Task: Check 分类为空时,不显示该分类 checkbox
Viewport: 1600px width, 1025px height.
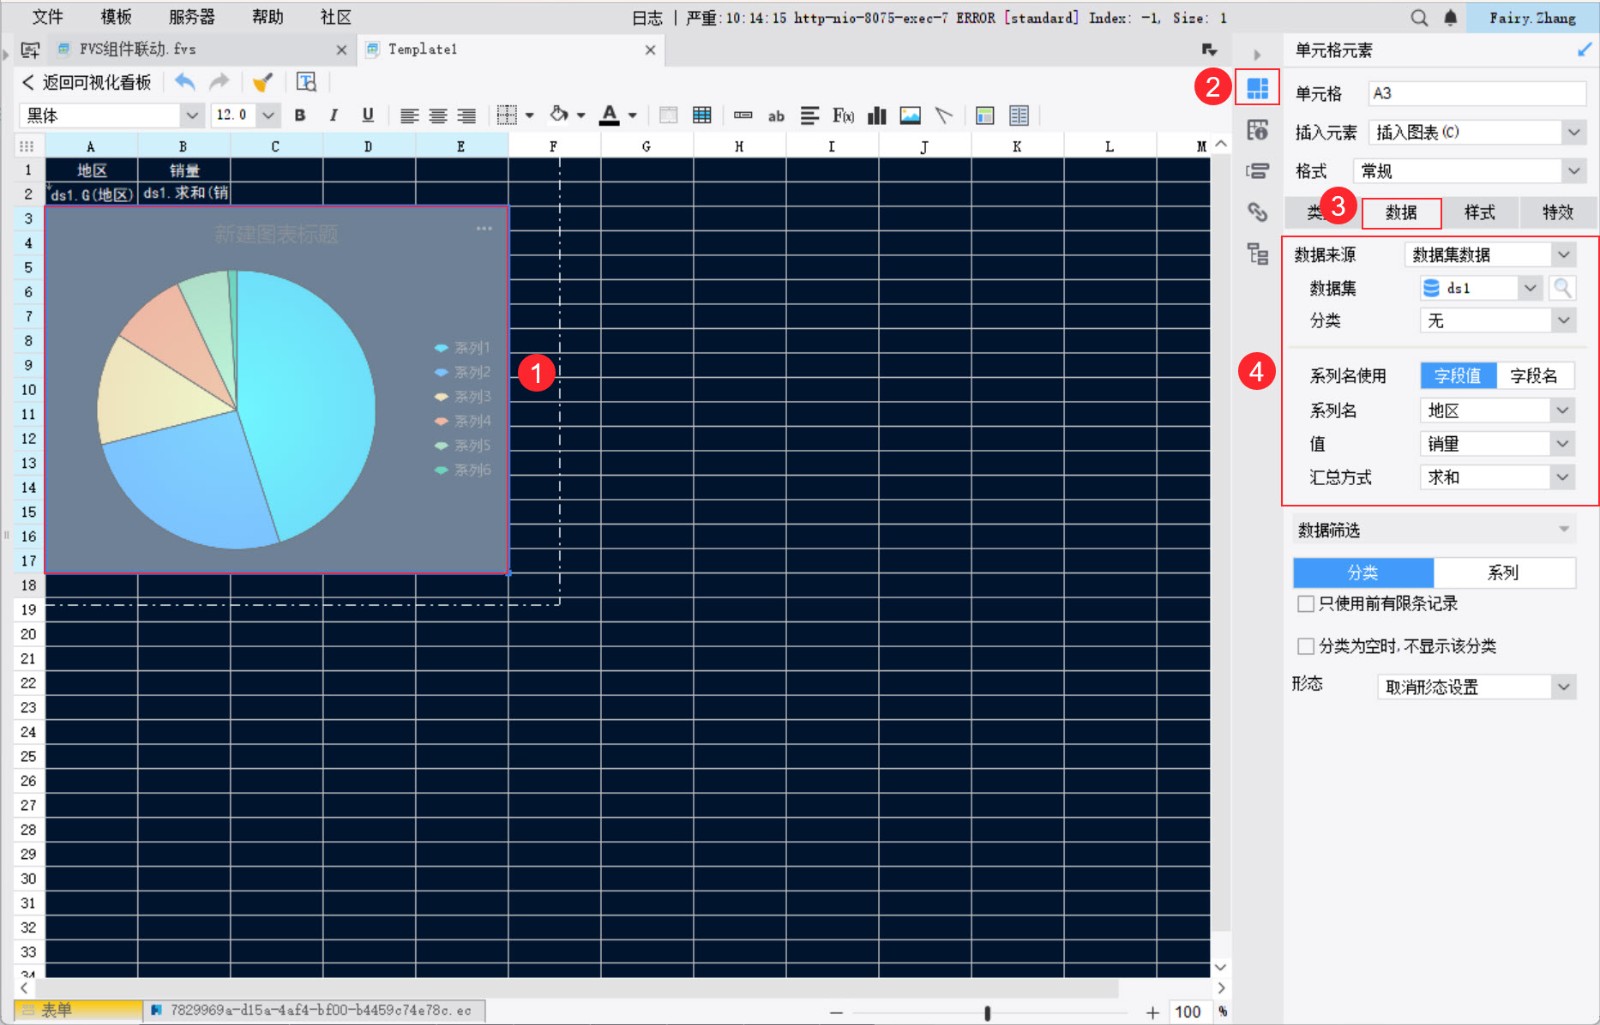Action: click(1305, 646)
